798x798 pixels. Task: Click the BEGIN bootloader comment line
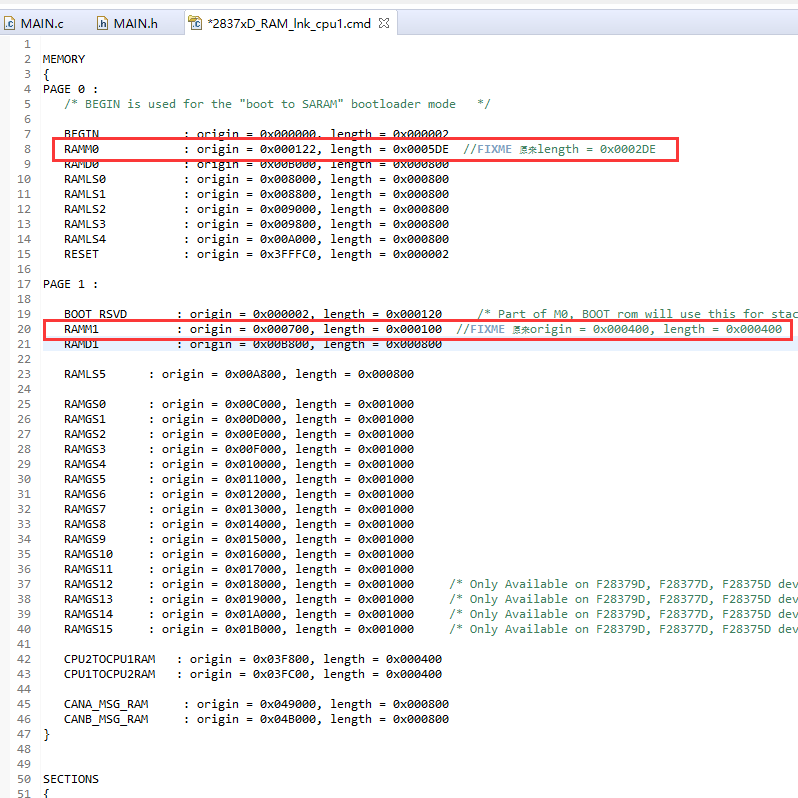click(277, 104)
